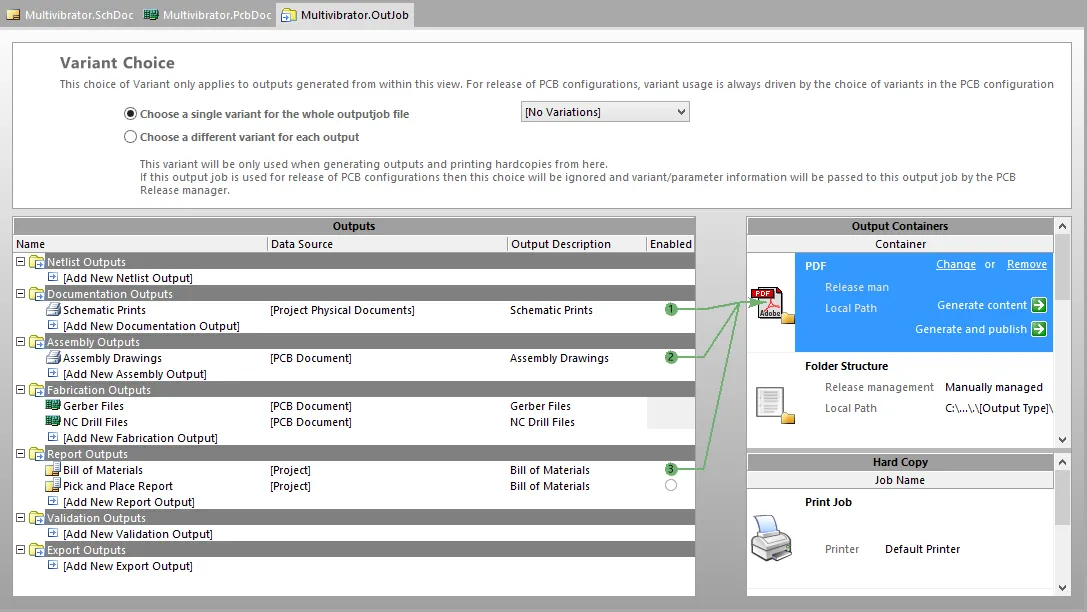Click the Validation Outputs folder icon
Viewport: 1087px width, 612px height.
(37, 518)
